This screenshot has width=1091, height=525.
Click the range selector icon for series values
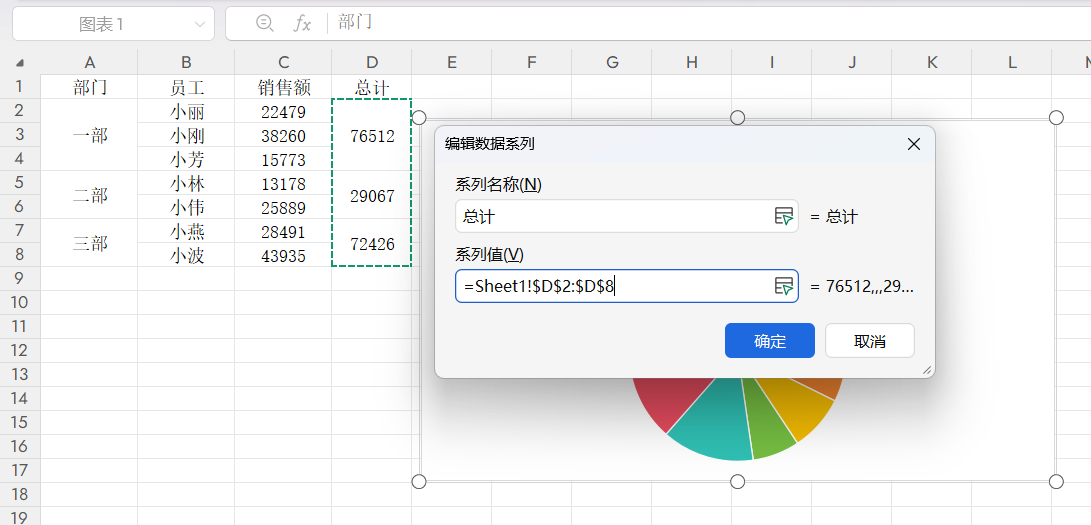point(783,286)
